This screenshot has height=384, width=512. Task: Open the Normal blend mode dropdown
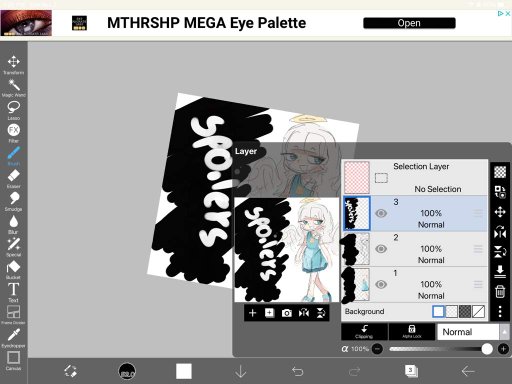[473, 332]
